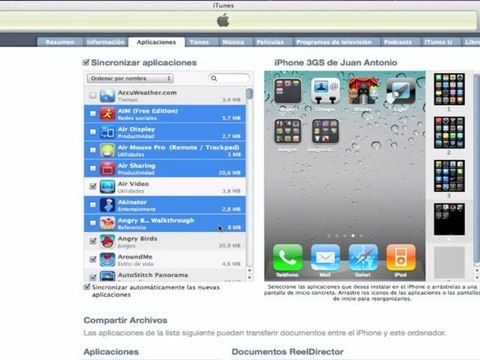The image size is (480, 360).
Task: Click the Documentos ReelDirector heading
Action: click(288, 352)
